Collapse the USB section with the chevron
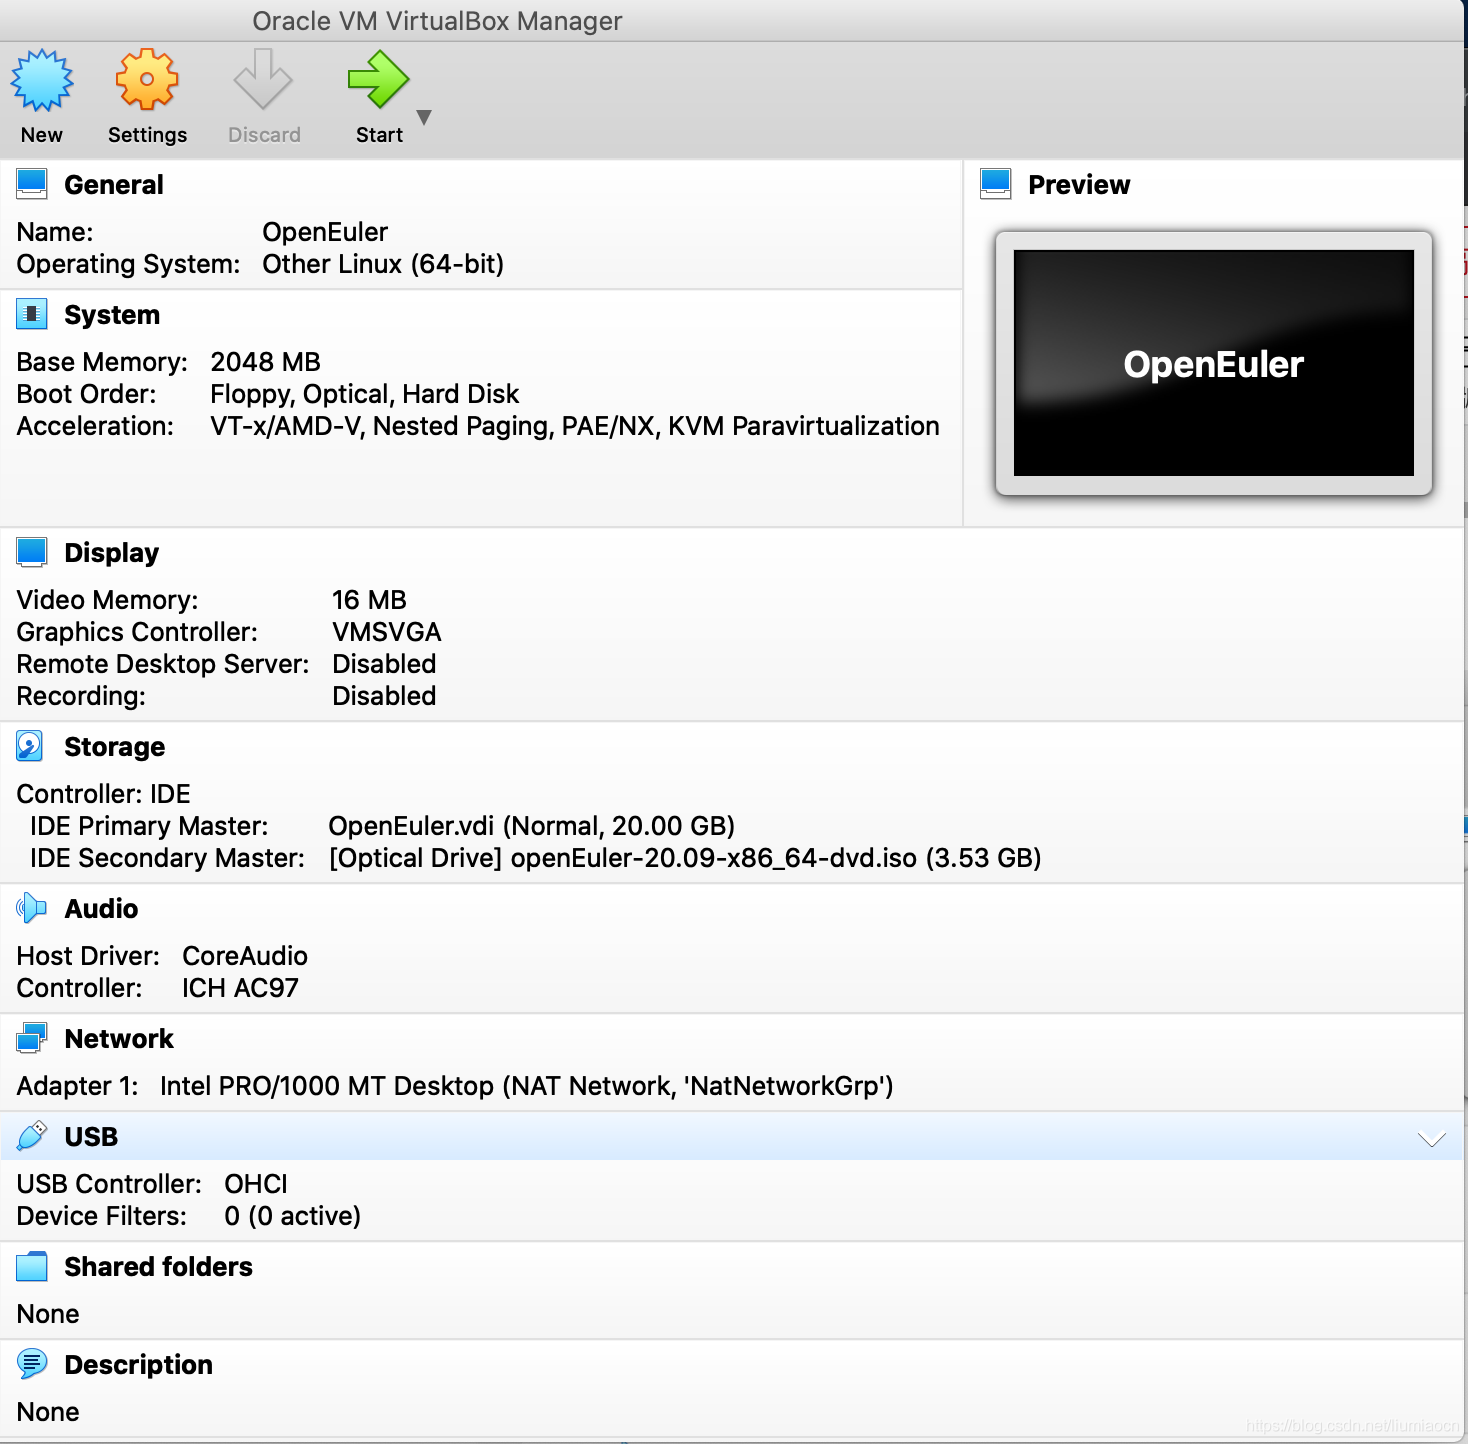 pos(1432,1139)
